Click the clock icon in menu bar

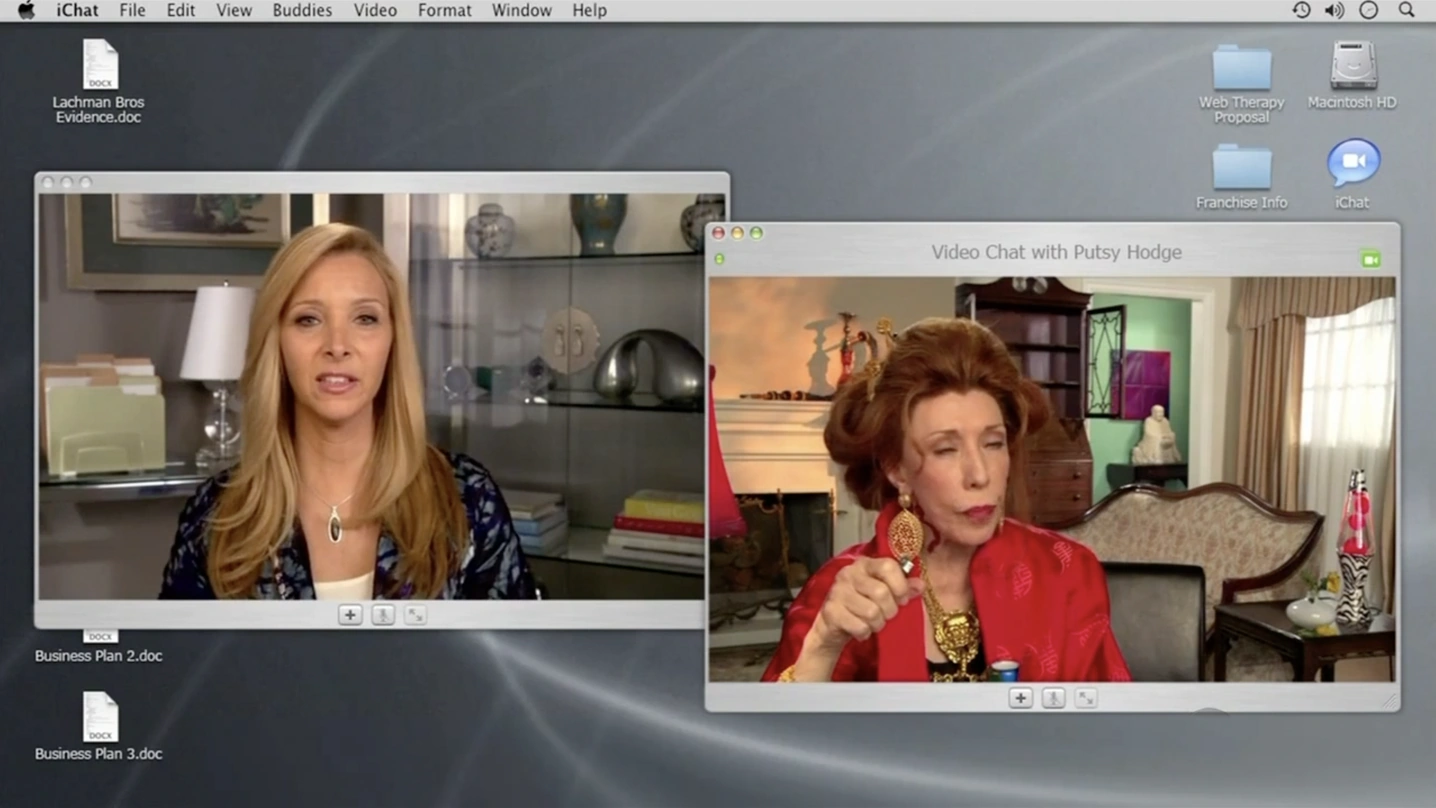coord(1369,10)
